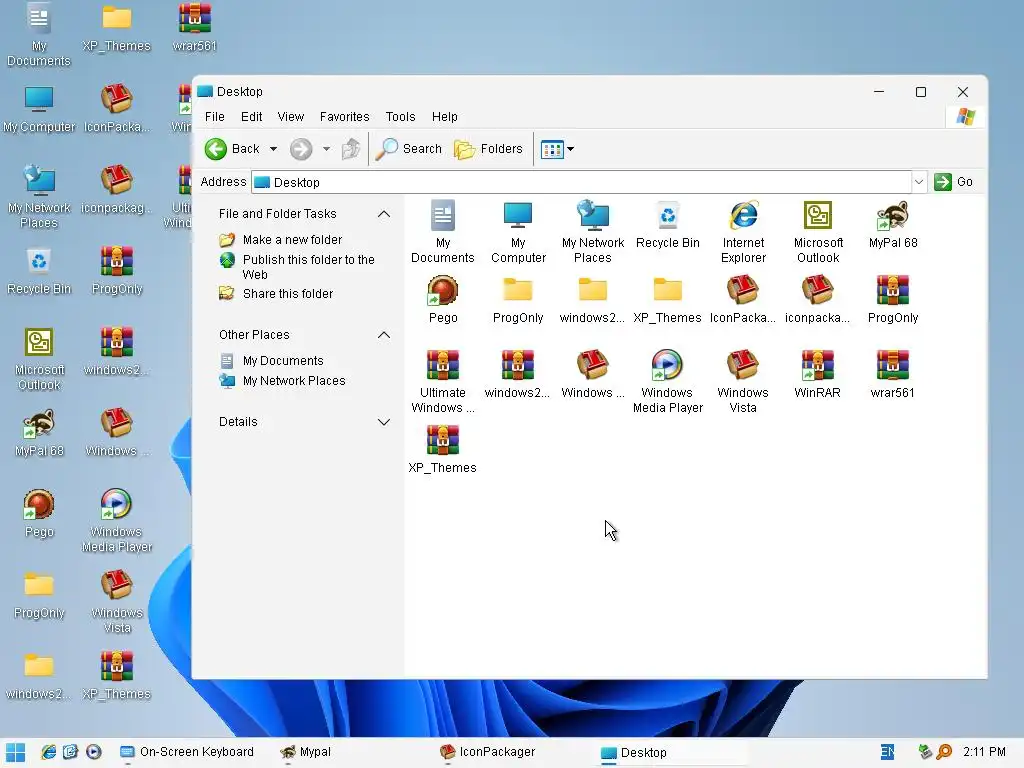This screenshot has width=1024, height=768.
Task: Open the Favorites menu
Action: click(x=344, y=116)
